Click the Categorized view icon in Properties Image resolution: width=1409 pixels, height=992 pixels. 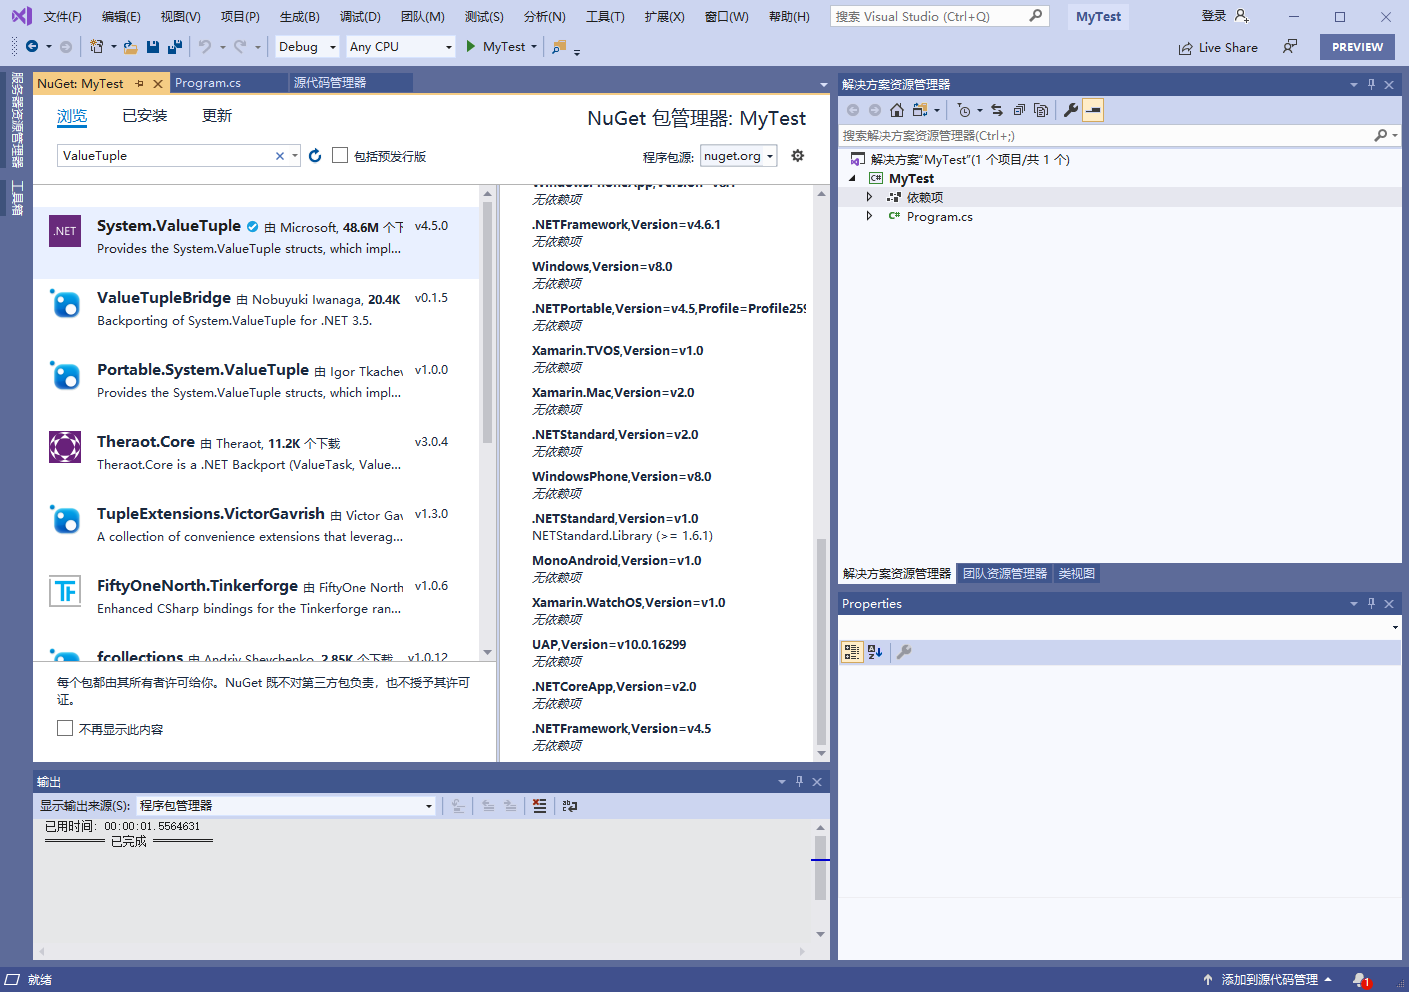852,652
